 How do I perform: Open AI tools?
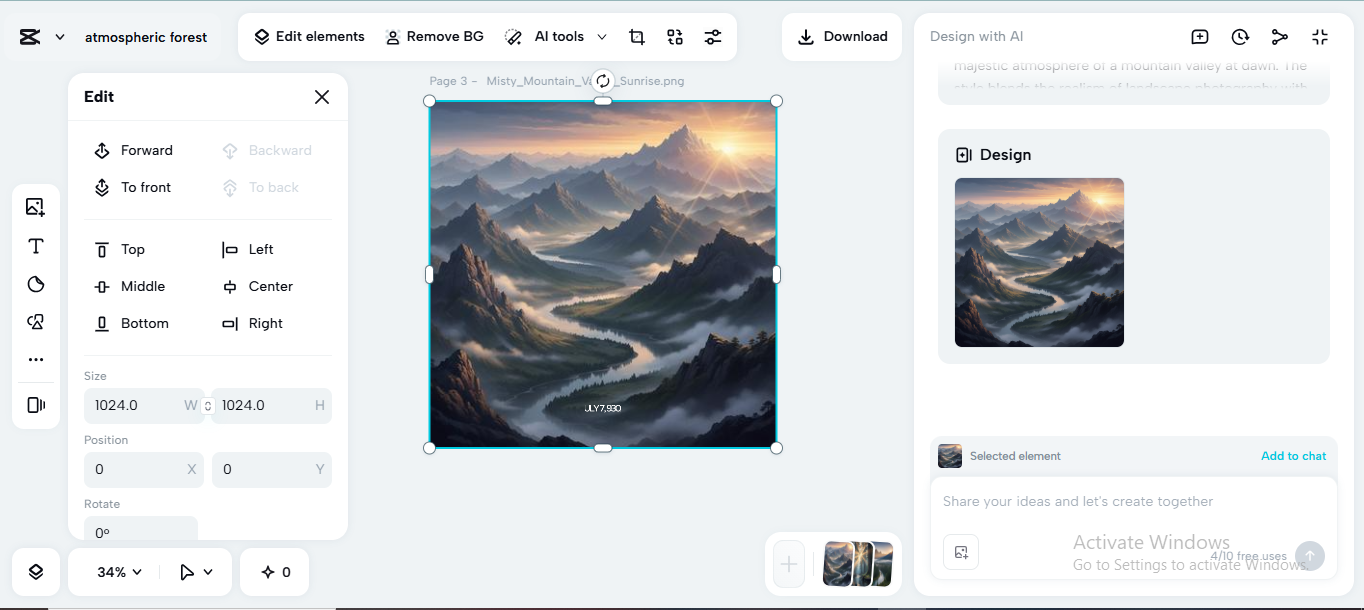coord(545,37)
